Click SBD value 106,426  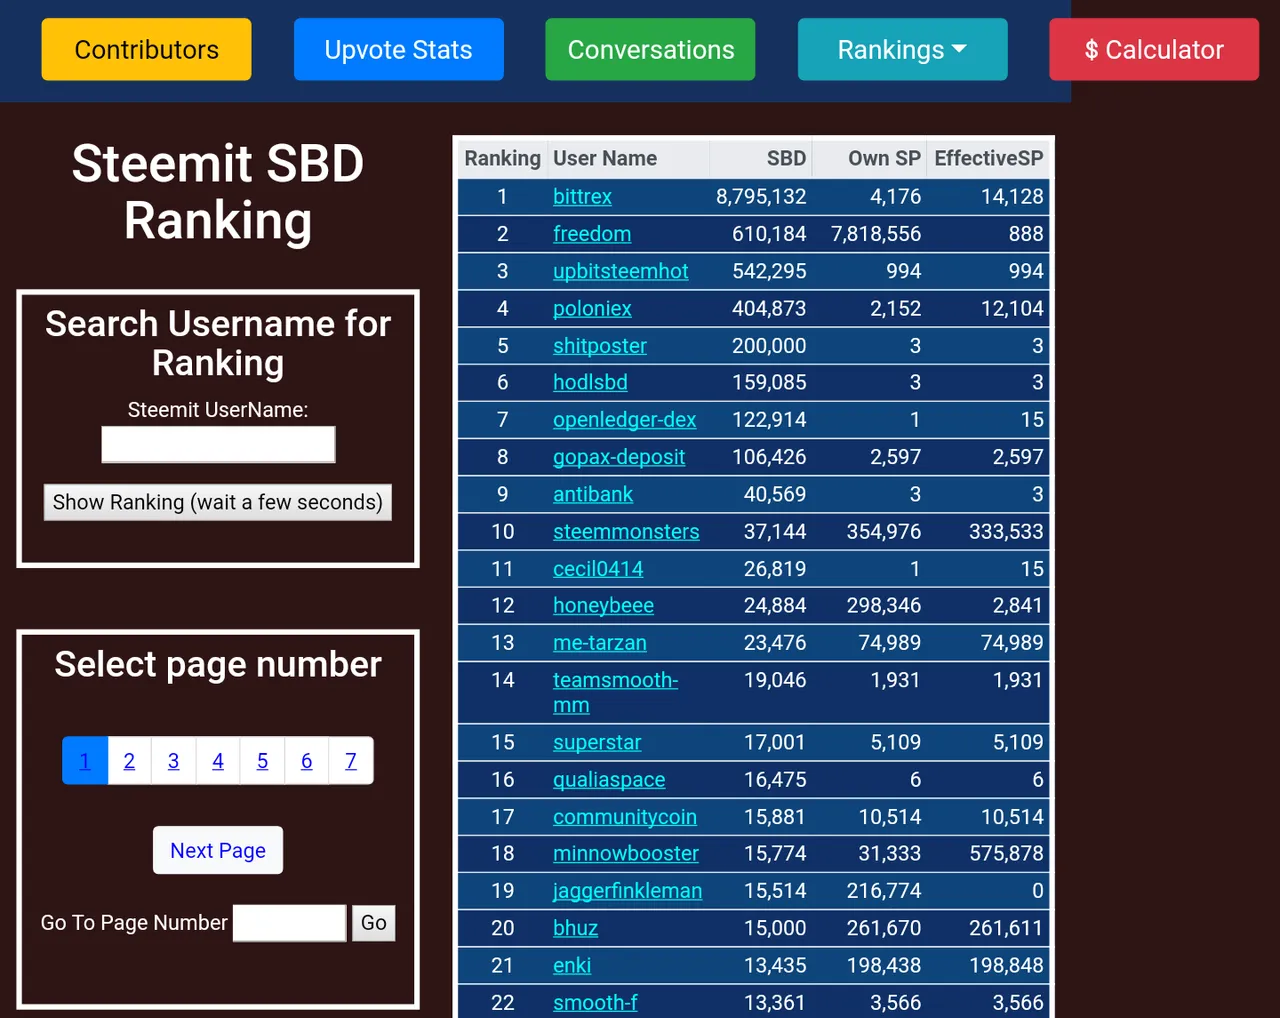coord(769,457)
